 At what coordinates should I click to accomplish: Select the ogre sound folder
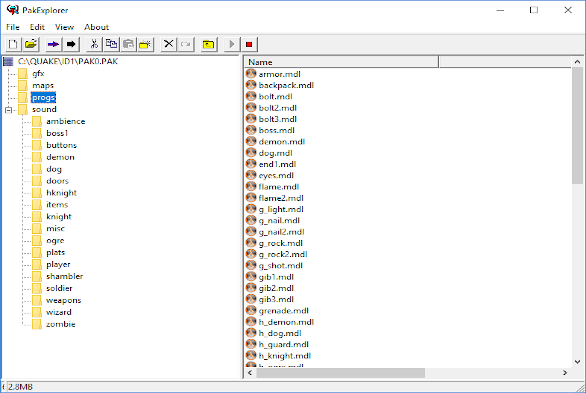coord(55,241)
